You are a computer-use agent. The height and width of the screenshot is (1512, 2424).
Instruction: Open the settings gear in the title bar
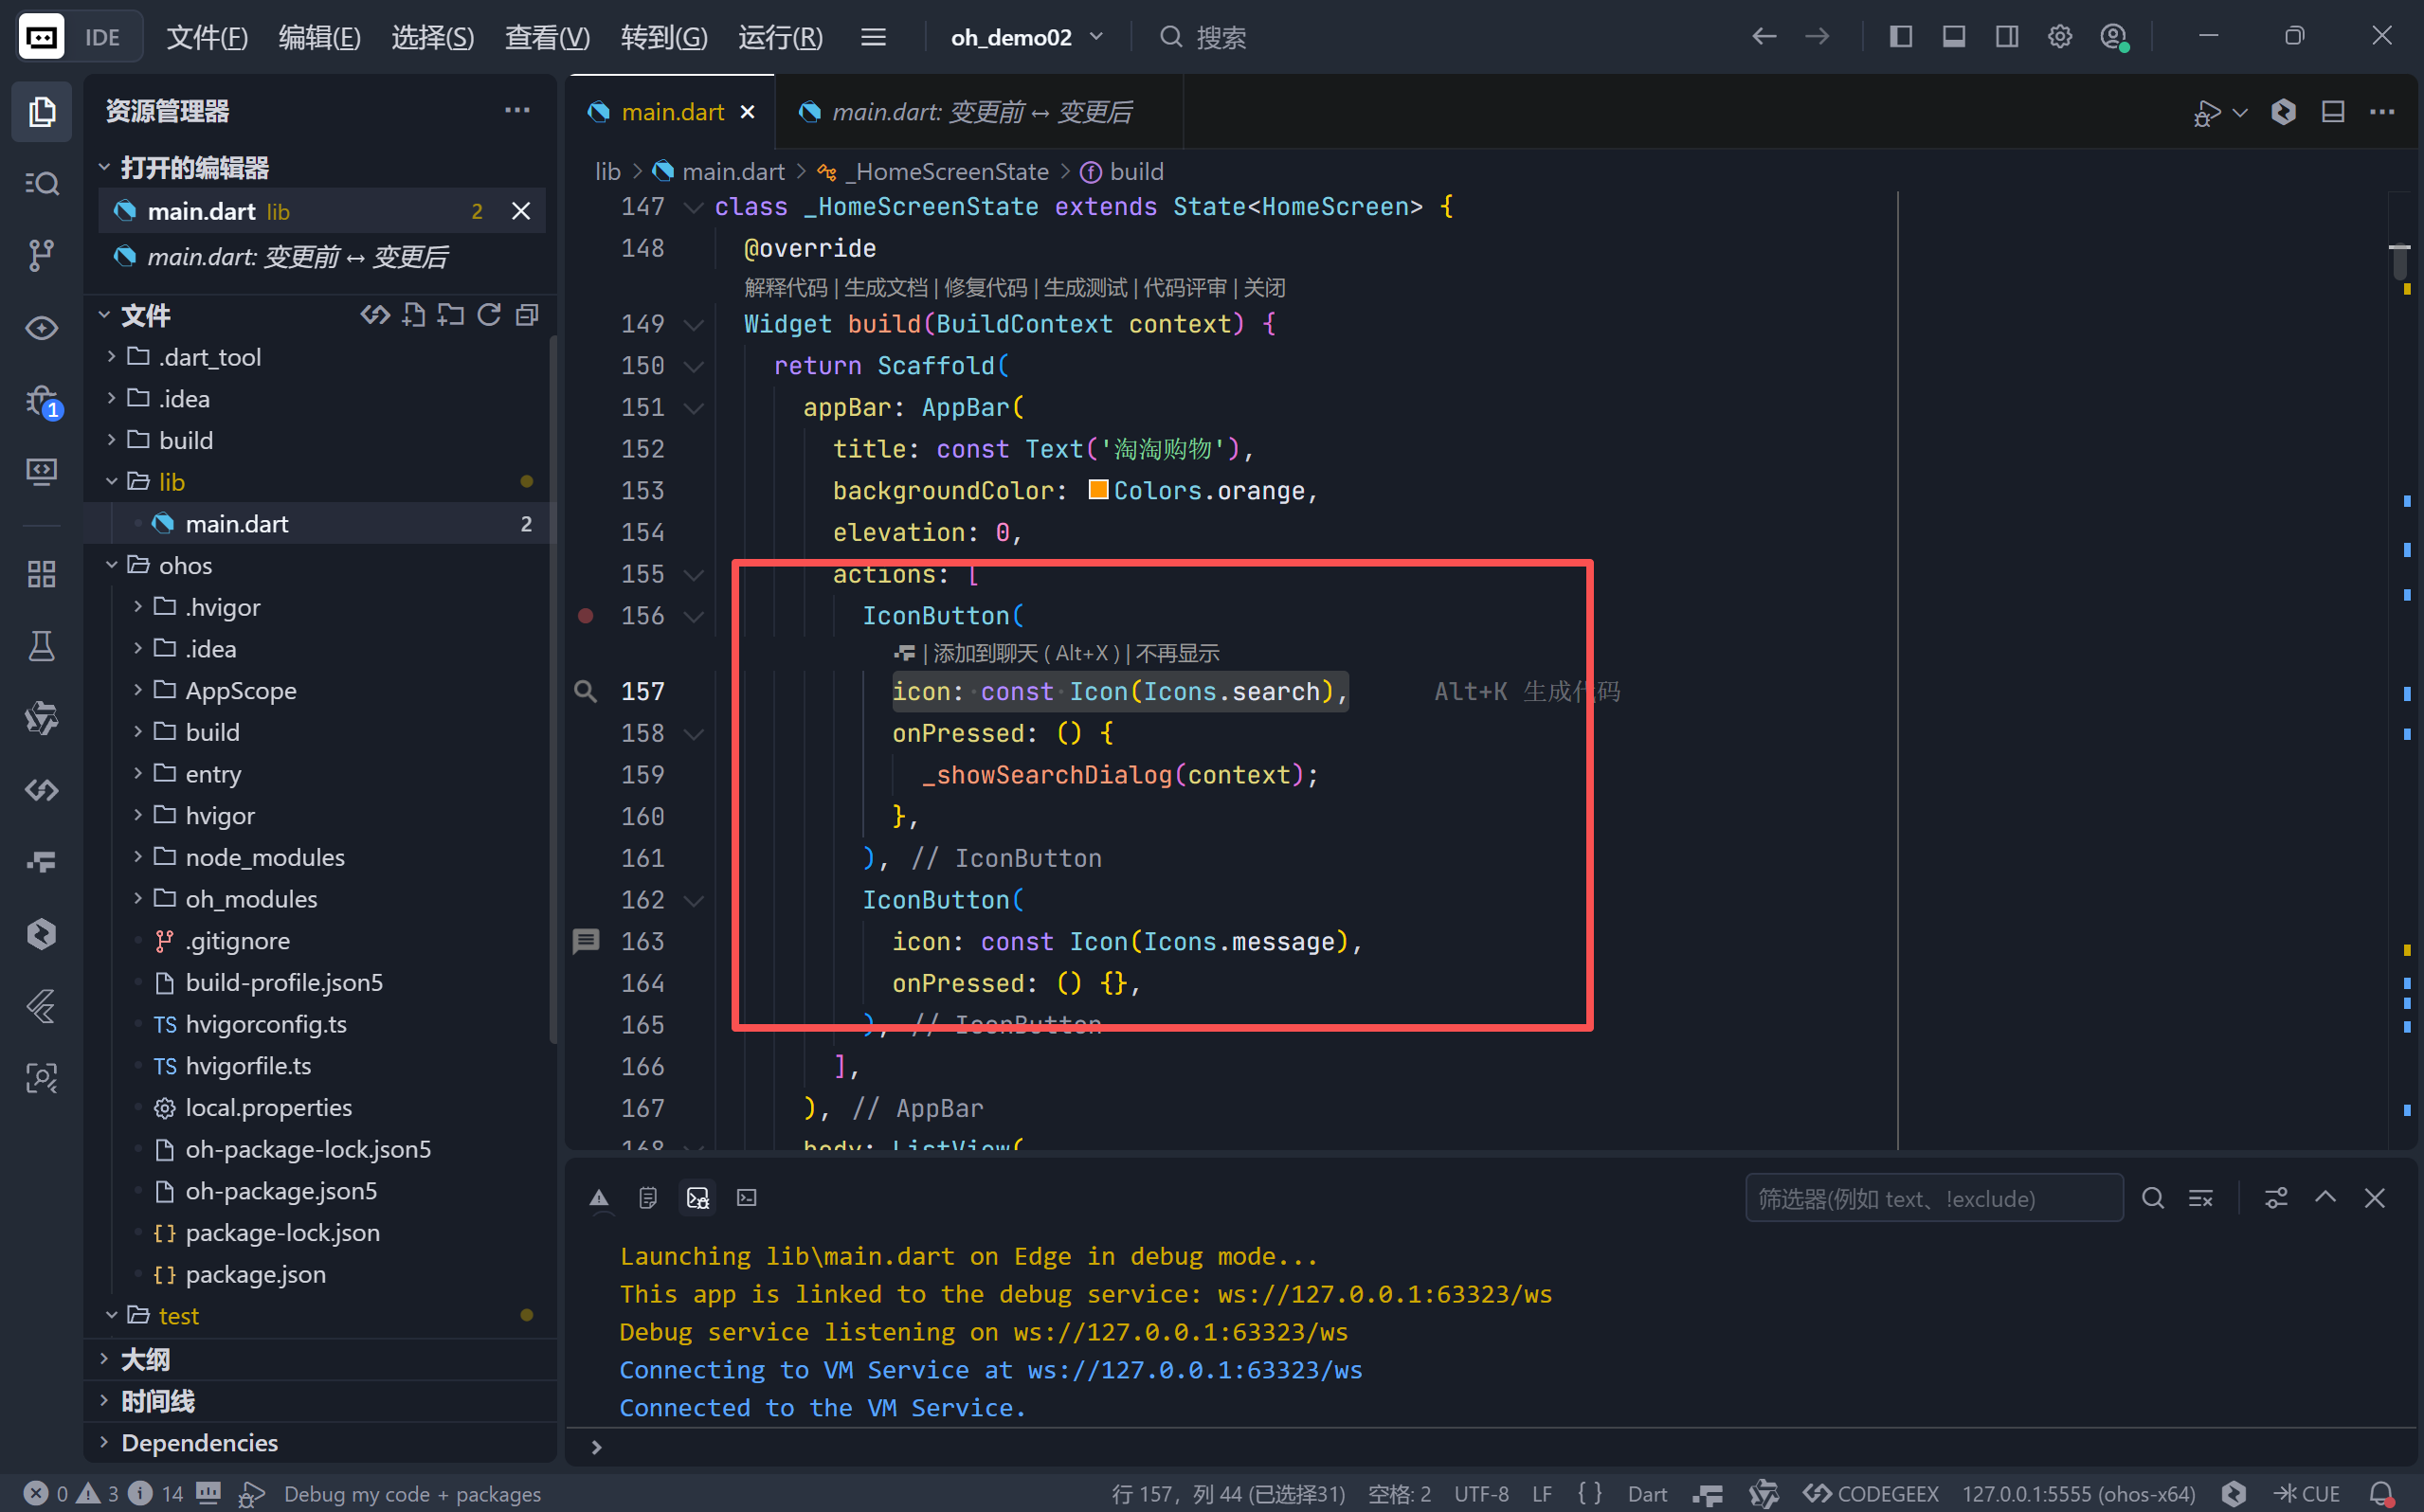[x=2059, y=37]
